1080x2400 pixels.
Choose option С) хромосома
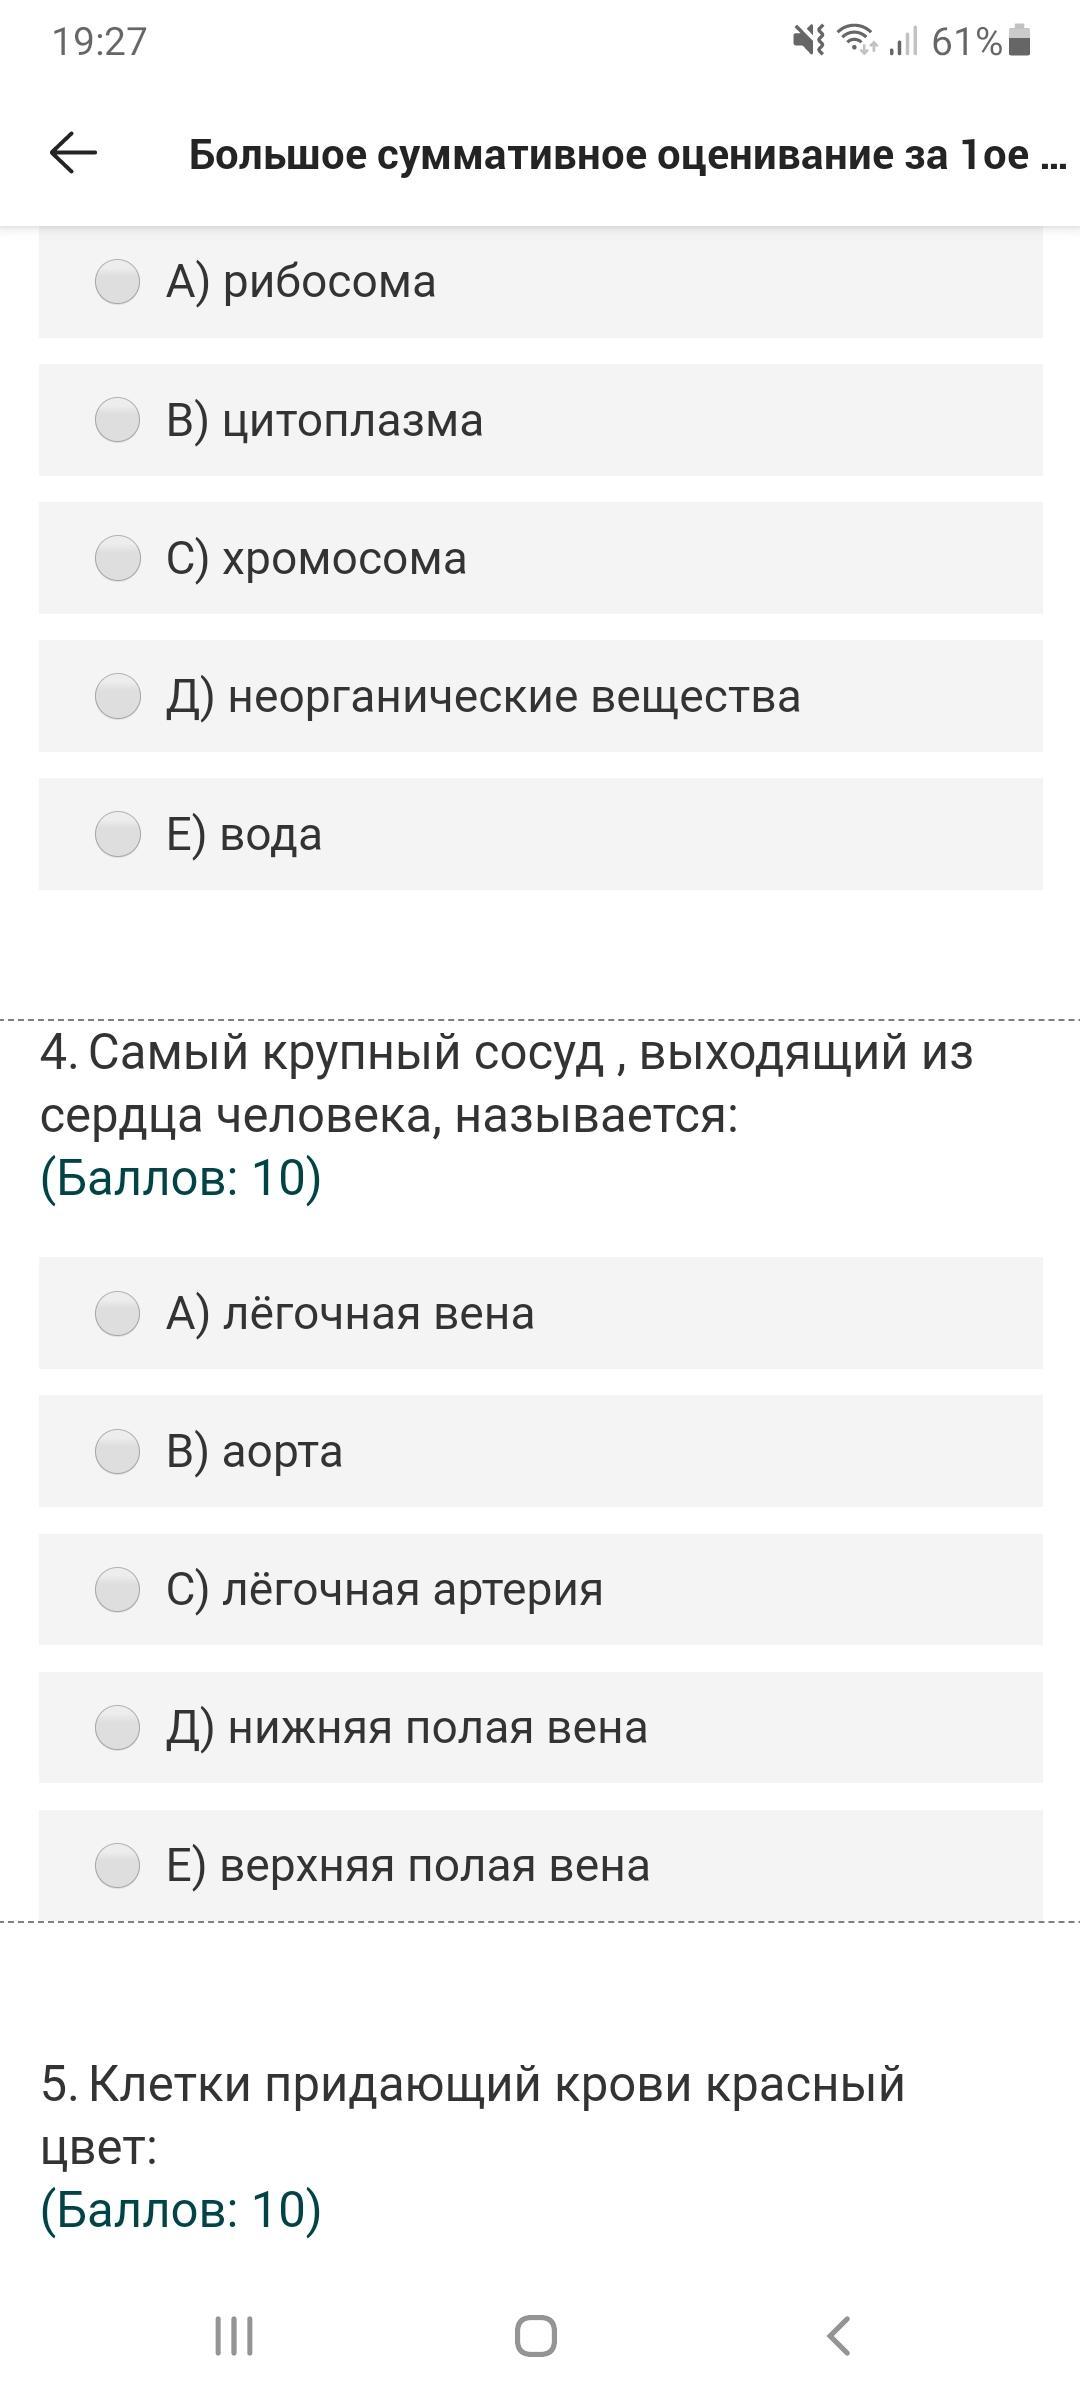click(118, 558)
